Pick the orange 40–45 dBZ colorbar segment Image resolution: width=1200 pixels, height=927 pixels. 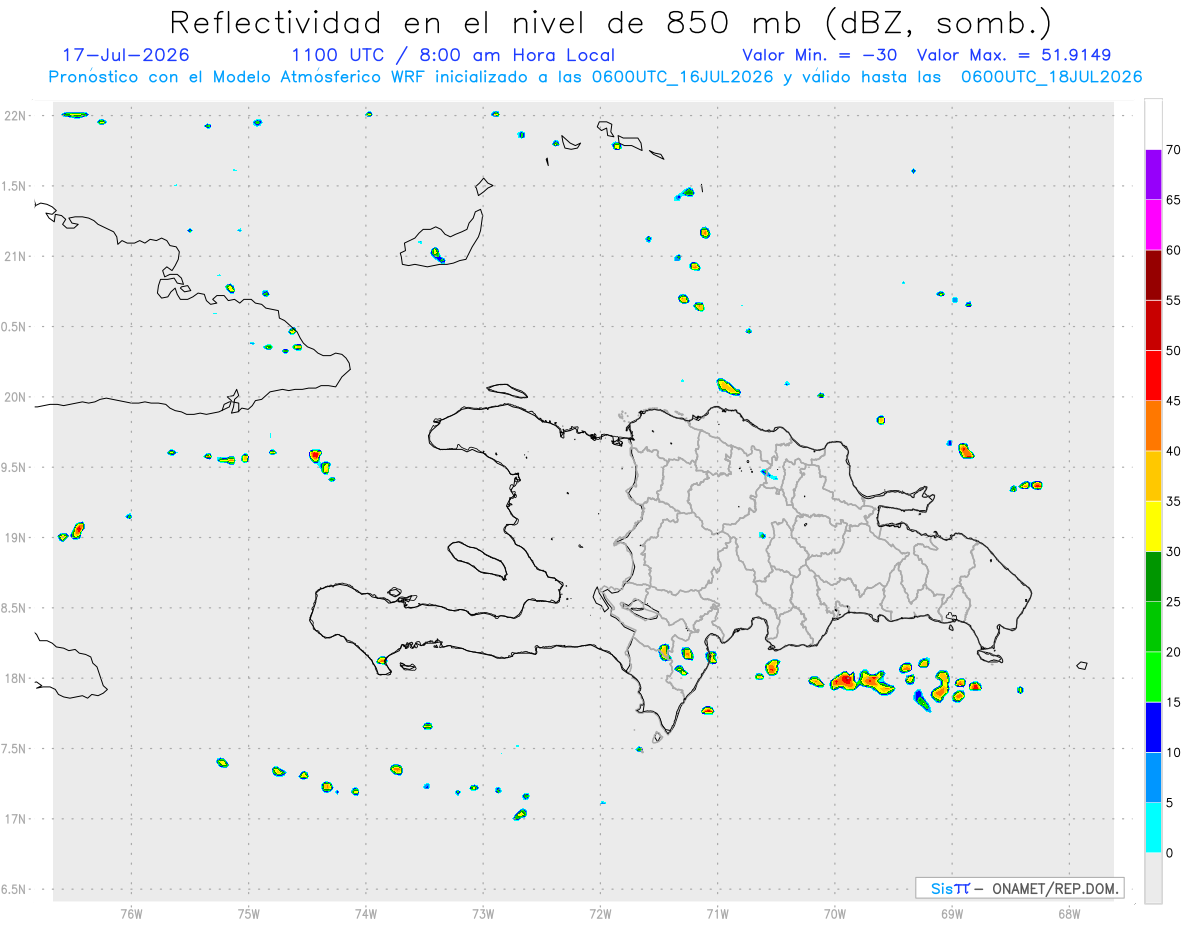pyautogui.click(x=1153, y=426)
